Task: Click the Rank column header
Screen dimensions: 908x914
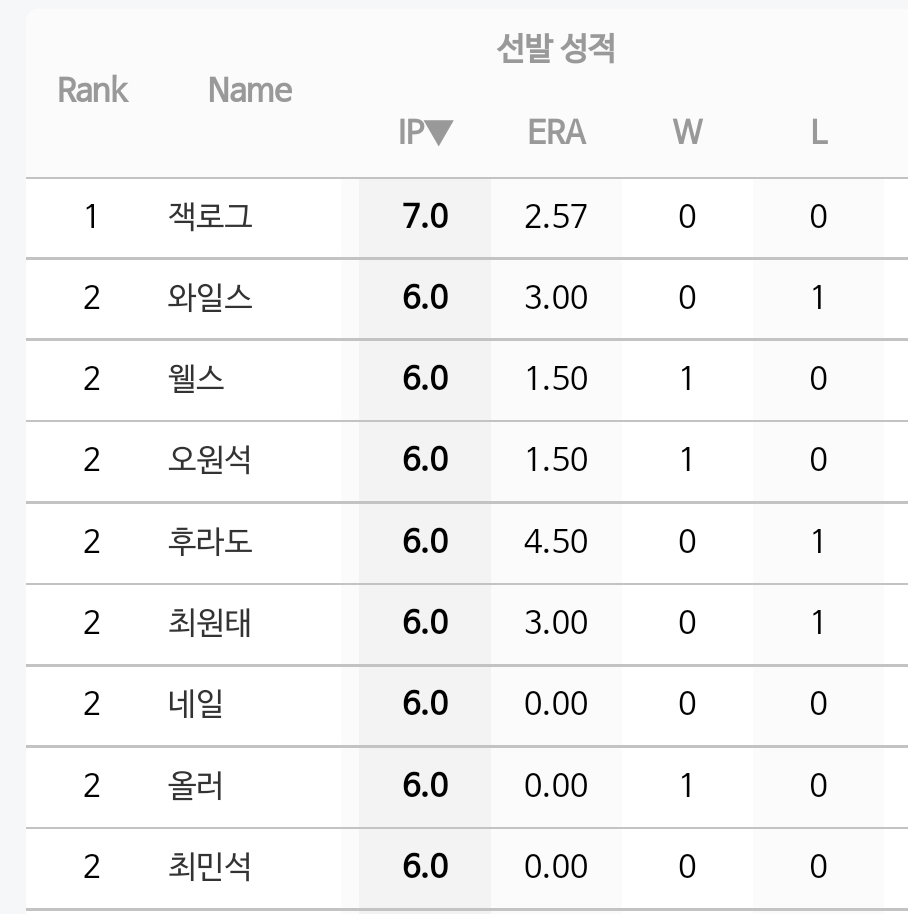Action: [x=93, y=90]
